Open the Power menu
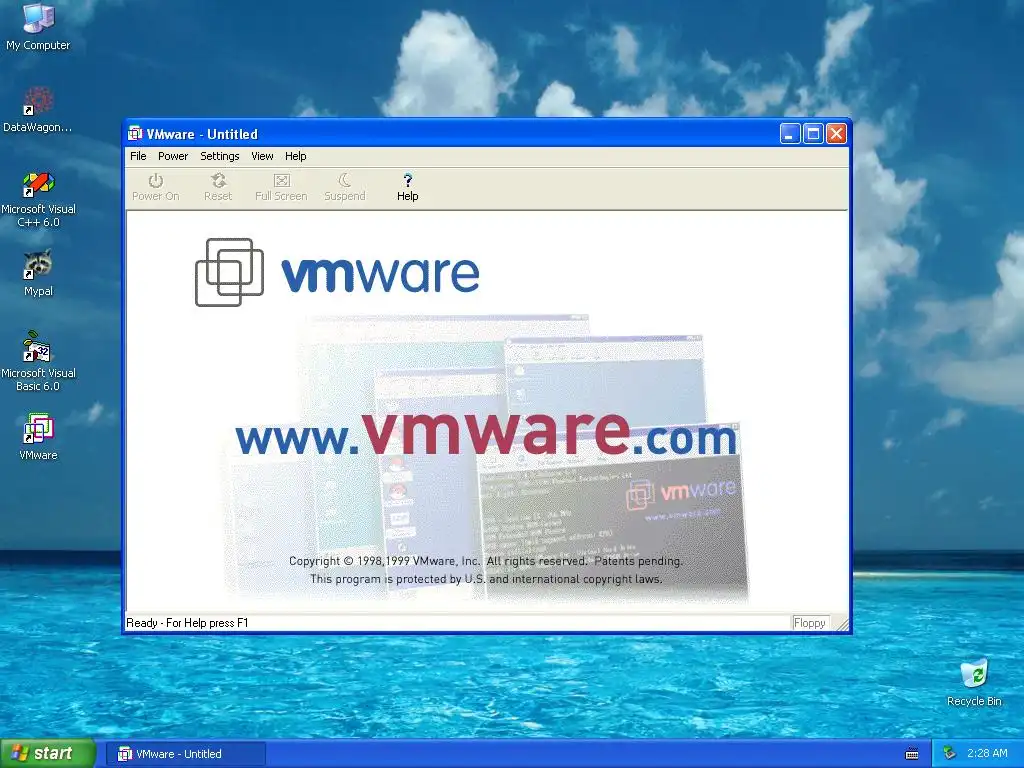This screenshot has height=768, width=1024. [x=173, y=156]
